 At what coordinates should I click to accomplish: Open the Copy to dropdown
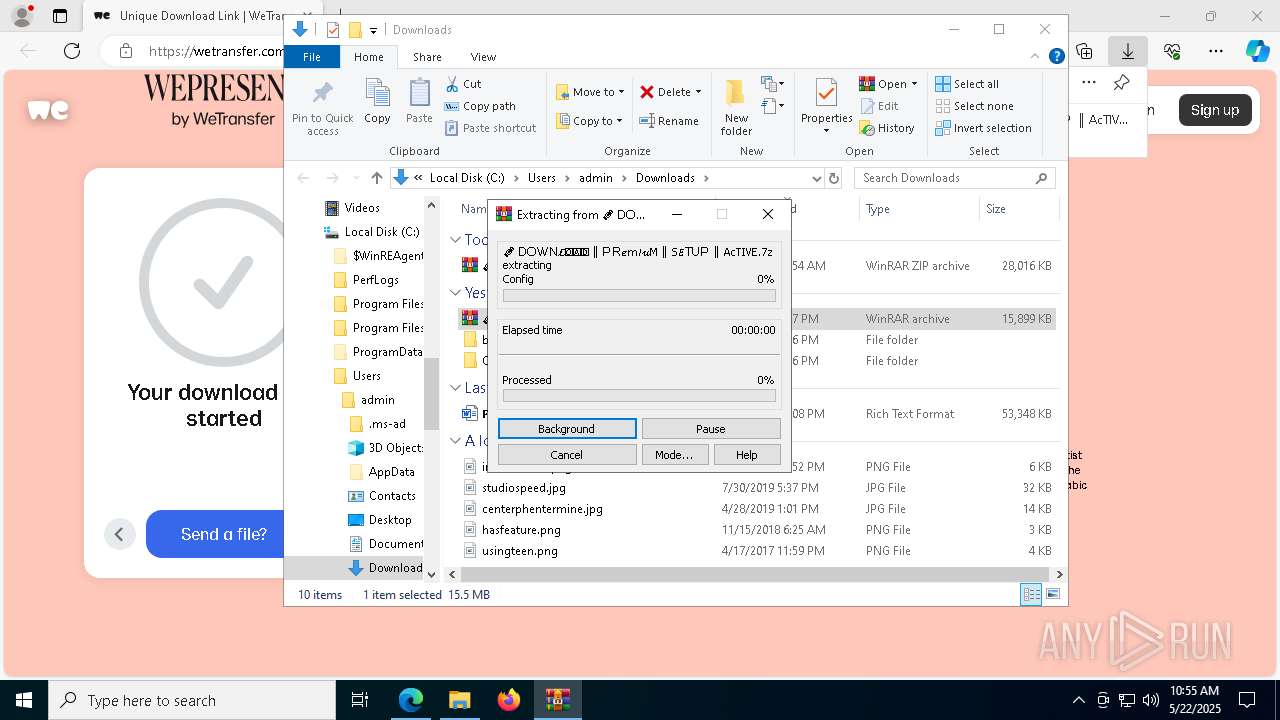pos(589,121)
